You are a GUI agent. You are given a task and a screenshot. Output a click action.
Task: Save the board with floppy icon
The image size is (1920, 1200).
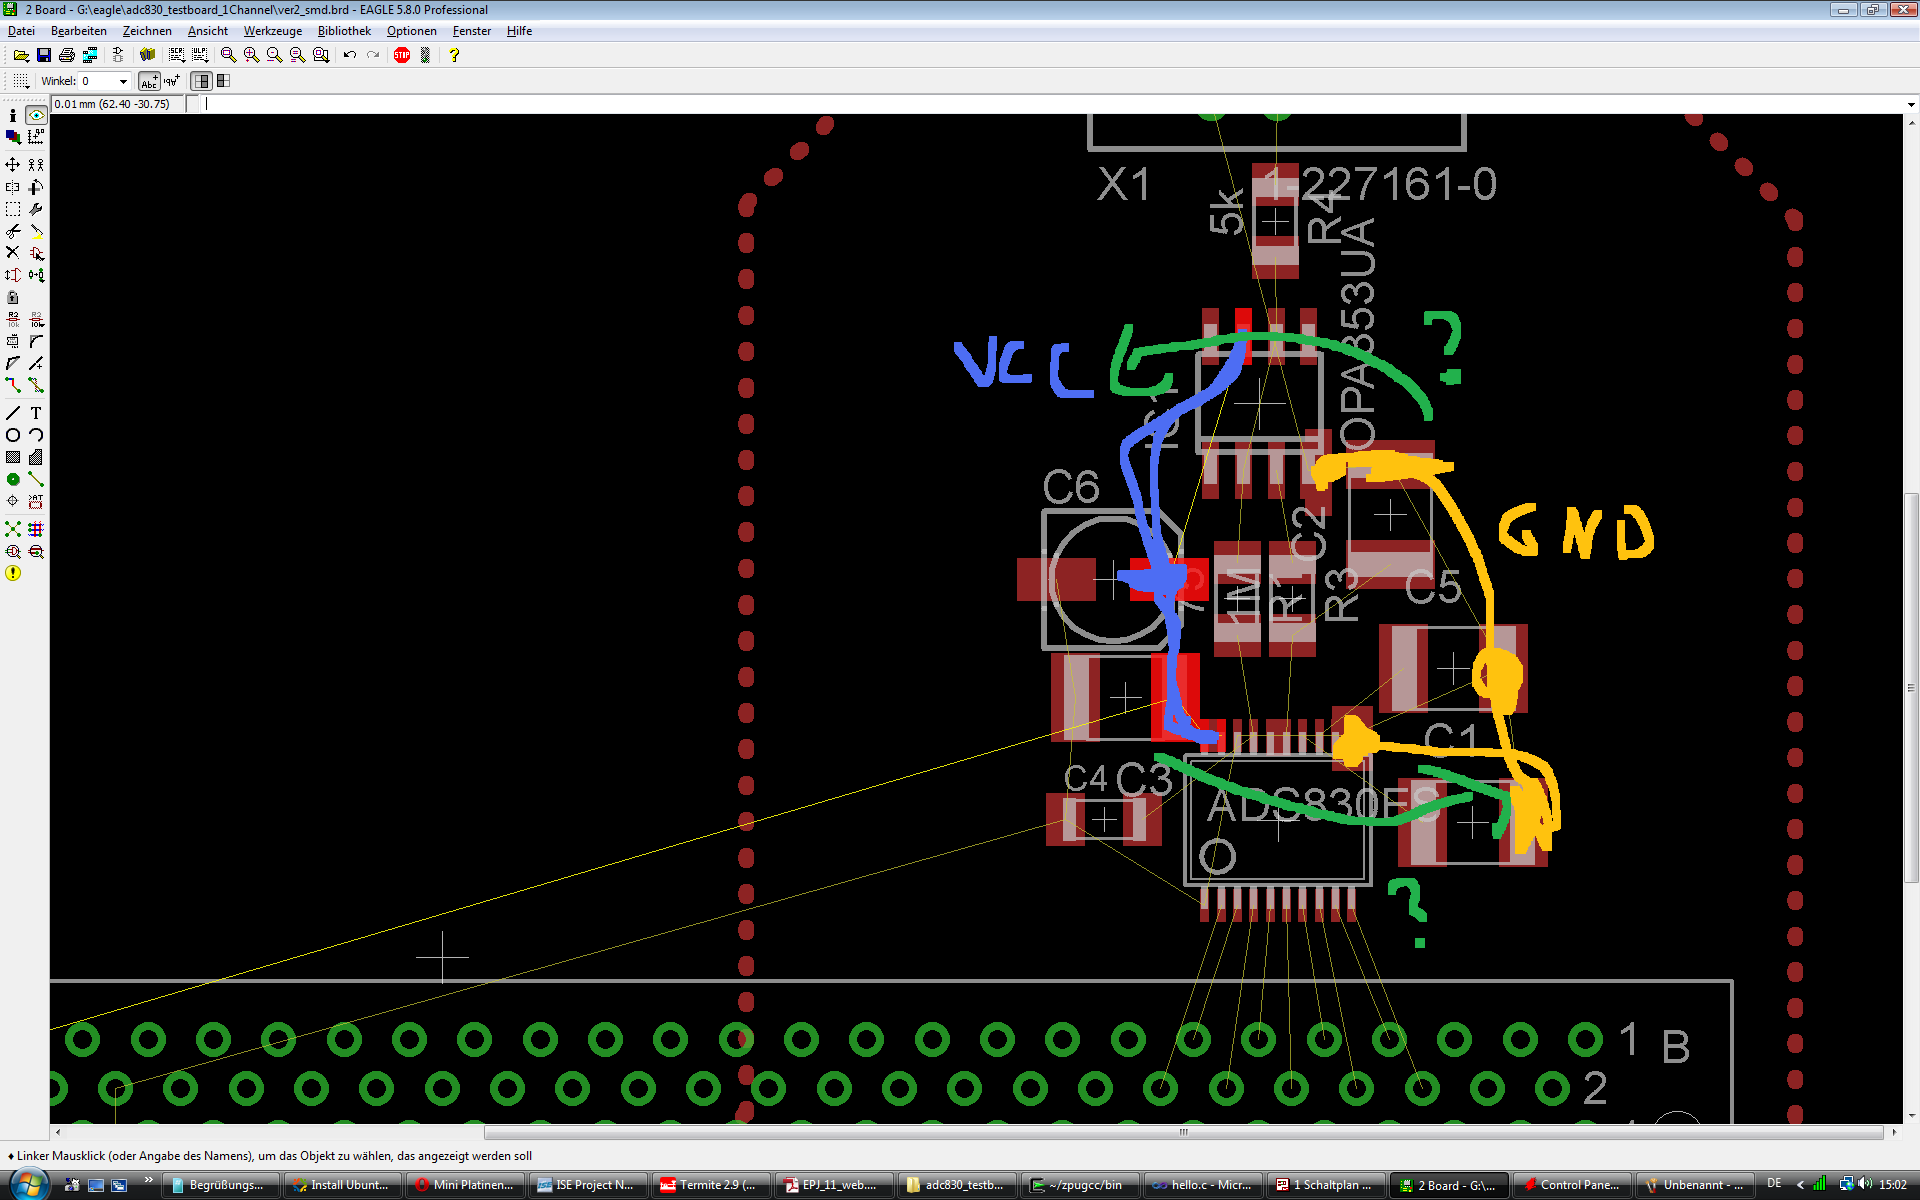point(44,55)
